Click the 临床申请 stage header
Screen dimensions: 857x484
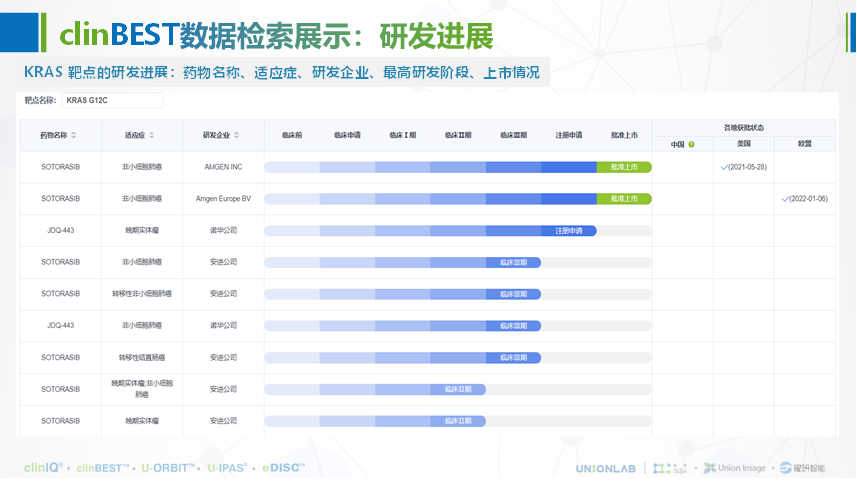coord(347,135)
